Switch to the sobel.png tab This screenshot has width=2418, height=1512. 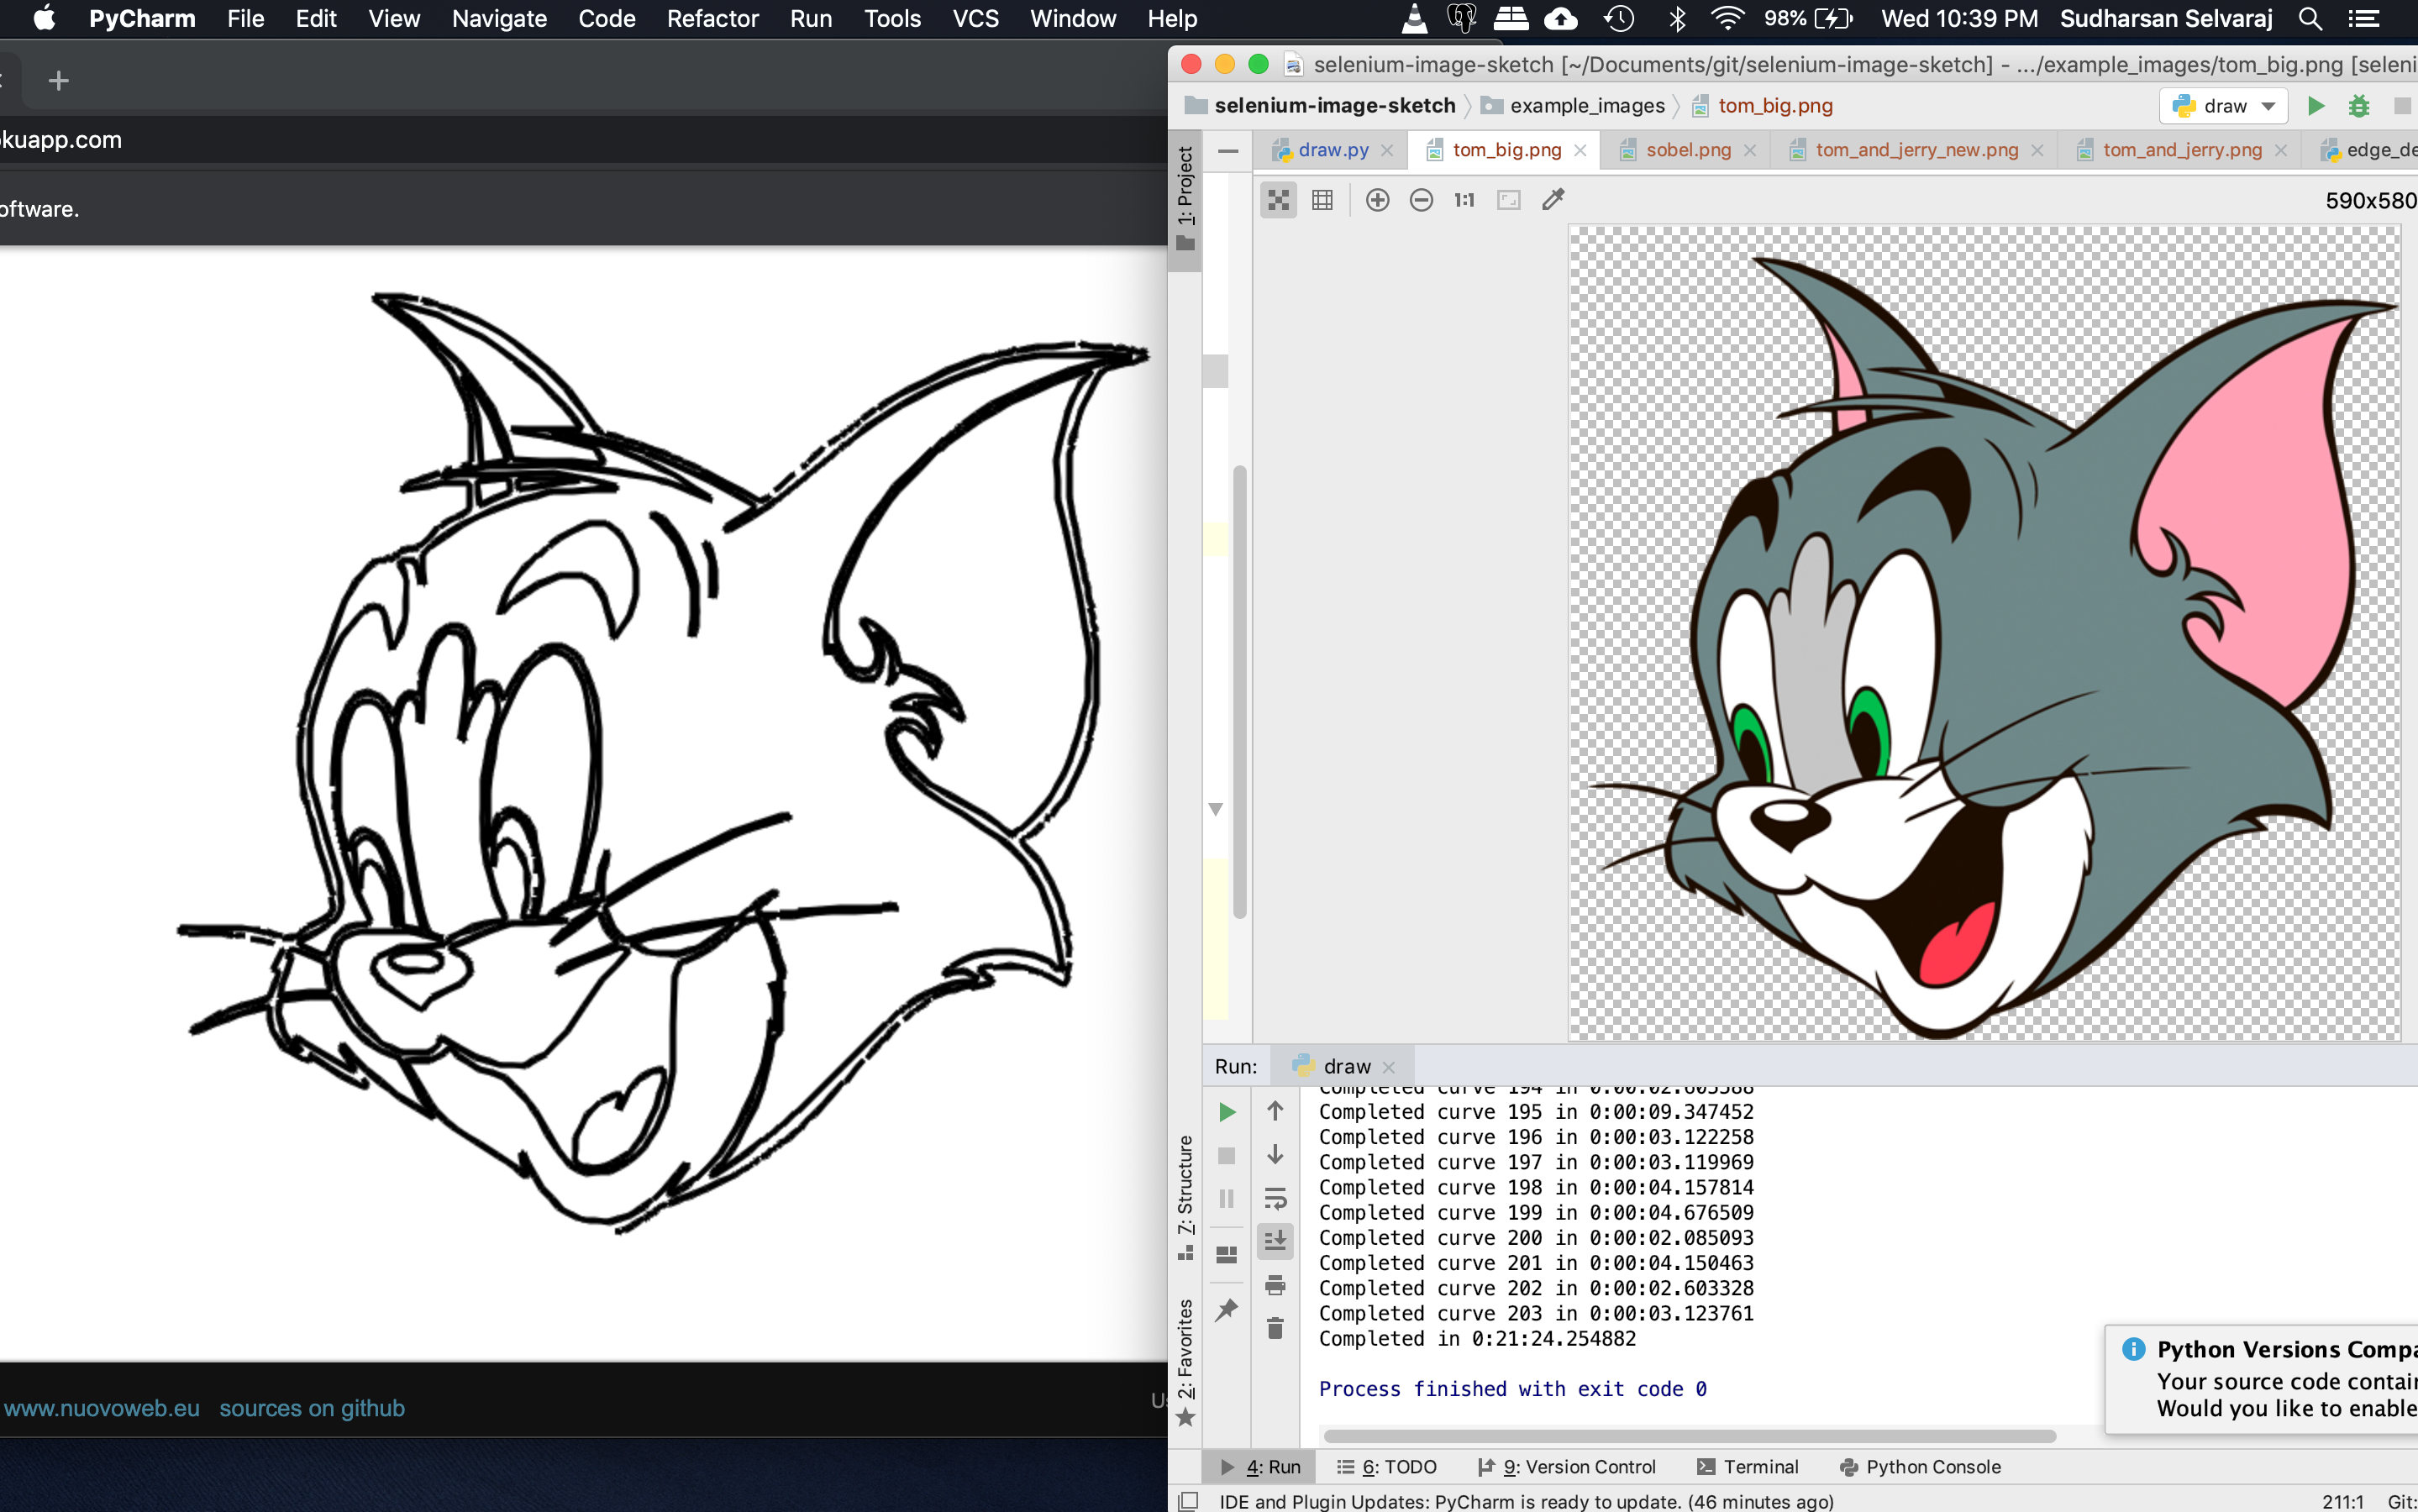click(1687, 150)
